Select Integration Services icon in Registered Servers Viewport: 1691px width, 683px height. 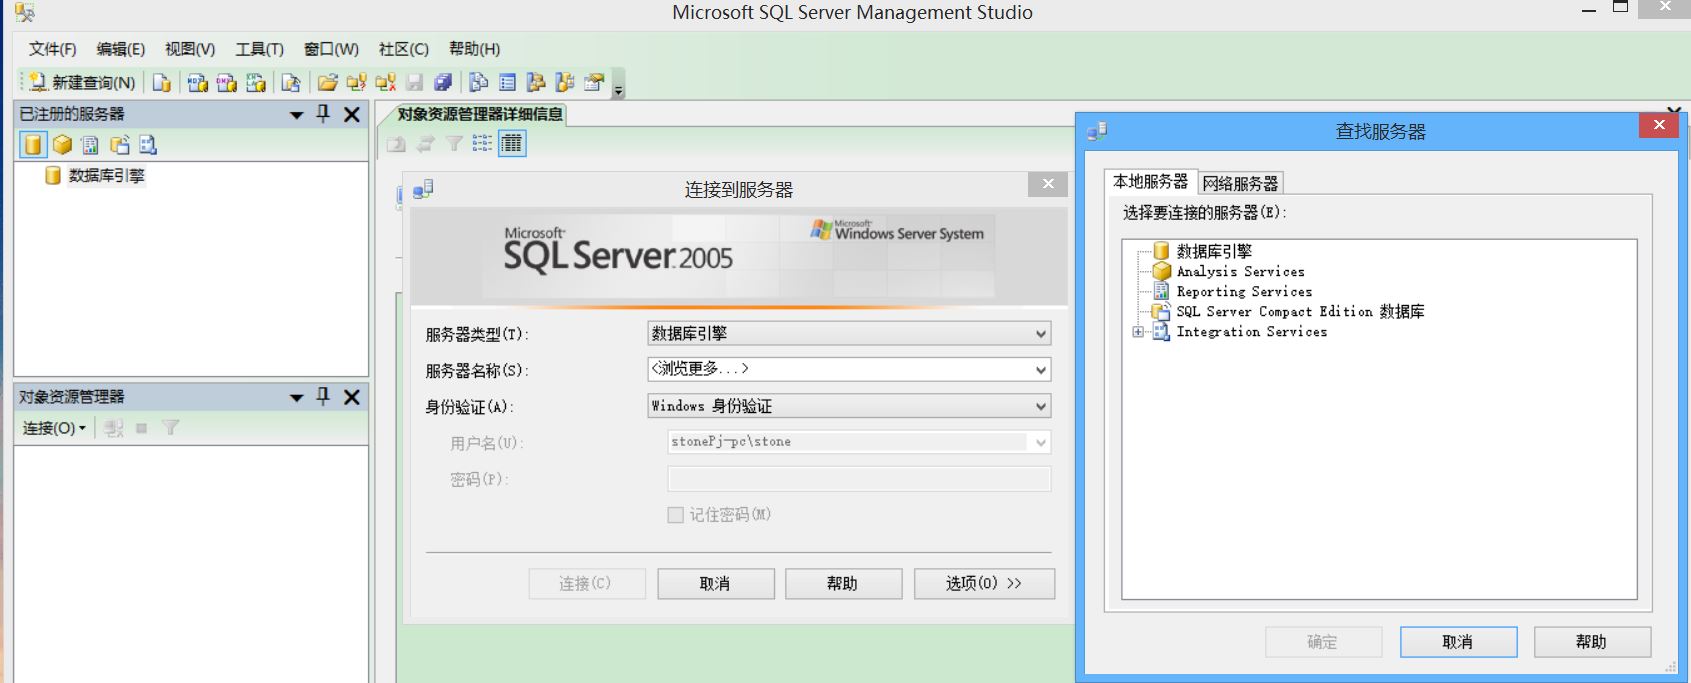click(148, 145)
